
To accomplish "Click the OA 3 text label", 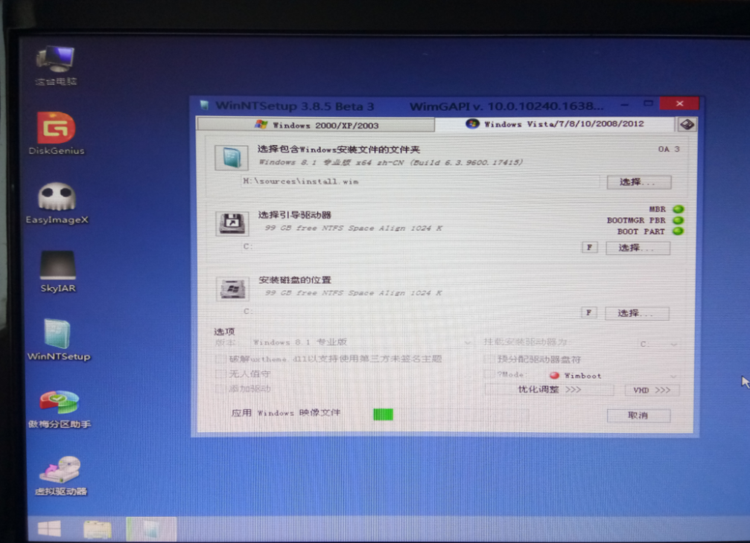I will [669, 149].
